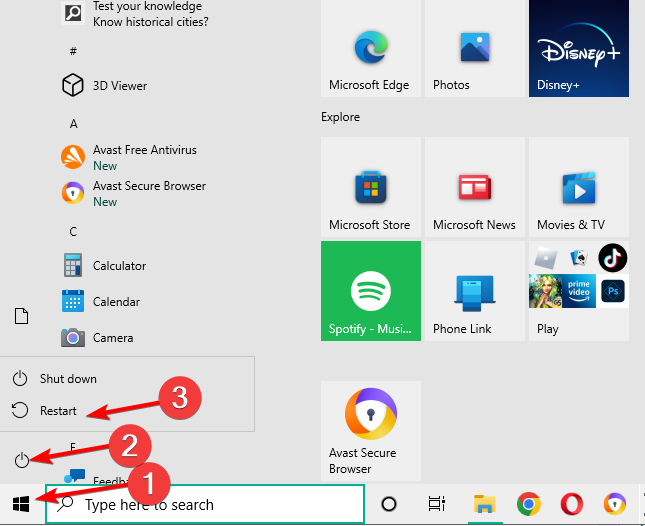Screen dimensions: 645x526
Task: Open 'Test your knowledge' search suggestion
Action: (x=136, y=14)
